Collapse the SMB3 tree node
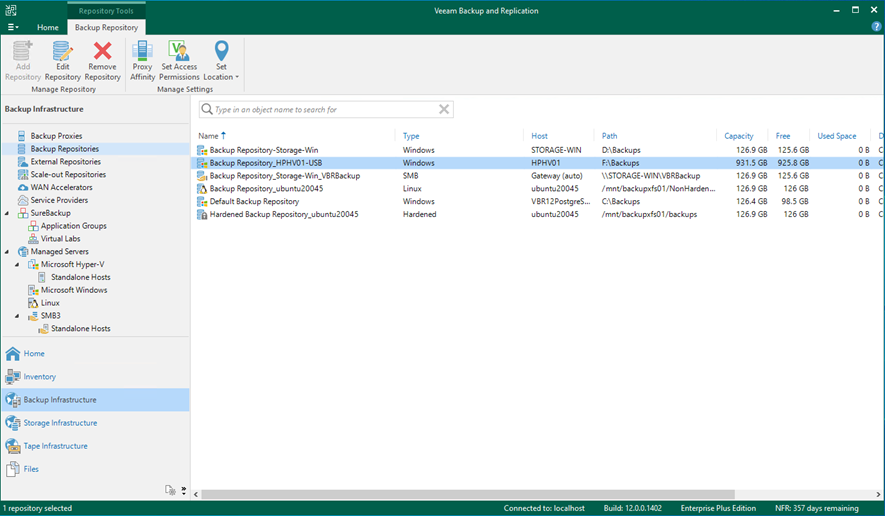Image resolution: width=885 pixels, height=516 pixels. [17, 316]
